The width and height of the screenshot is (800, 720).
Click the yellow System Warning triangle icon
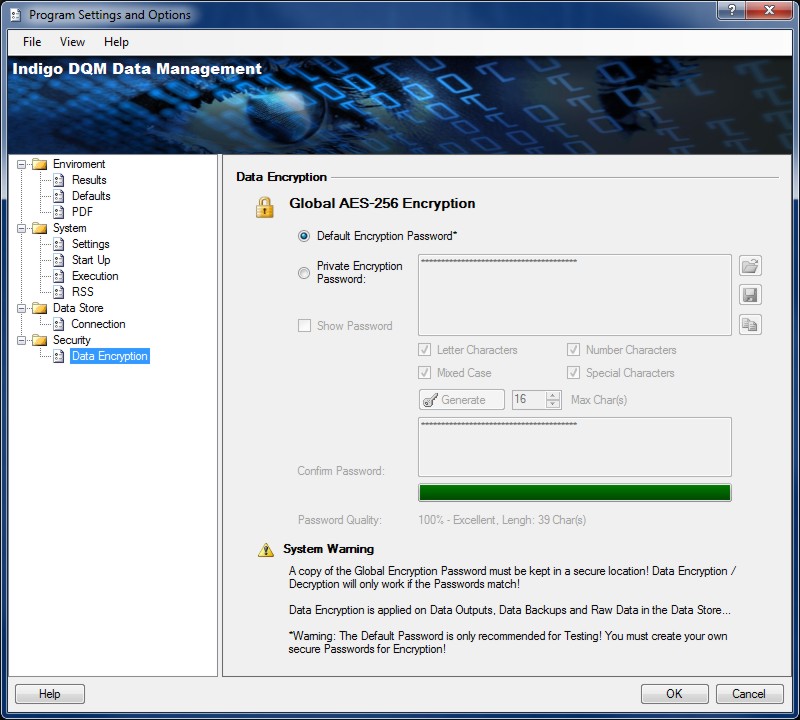266,550
